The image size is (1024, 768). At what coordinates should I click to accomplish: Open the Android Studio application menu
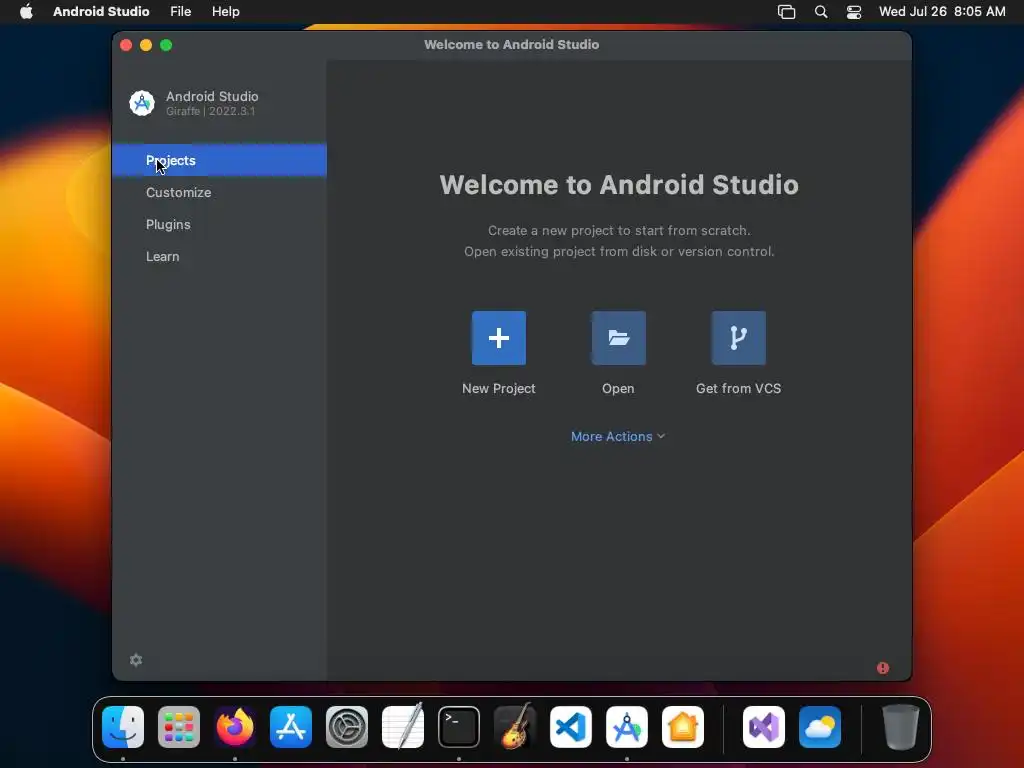click(101, 12)
